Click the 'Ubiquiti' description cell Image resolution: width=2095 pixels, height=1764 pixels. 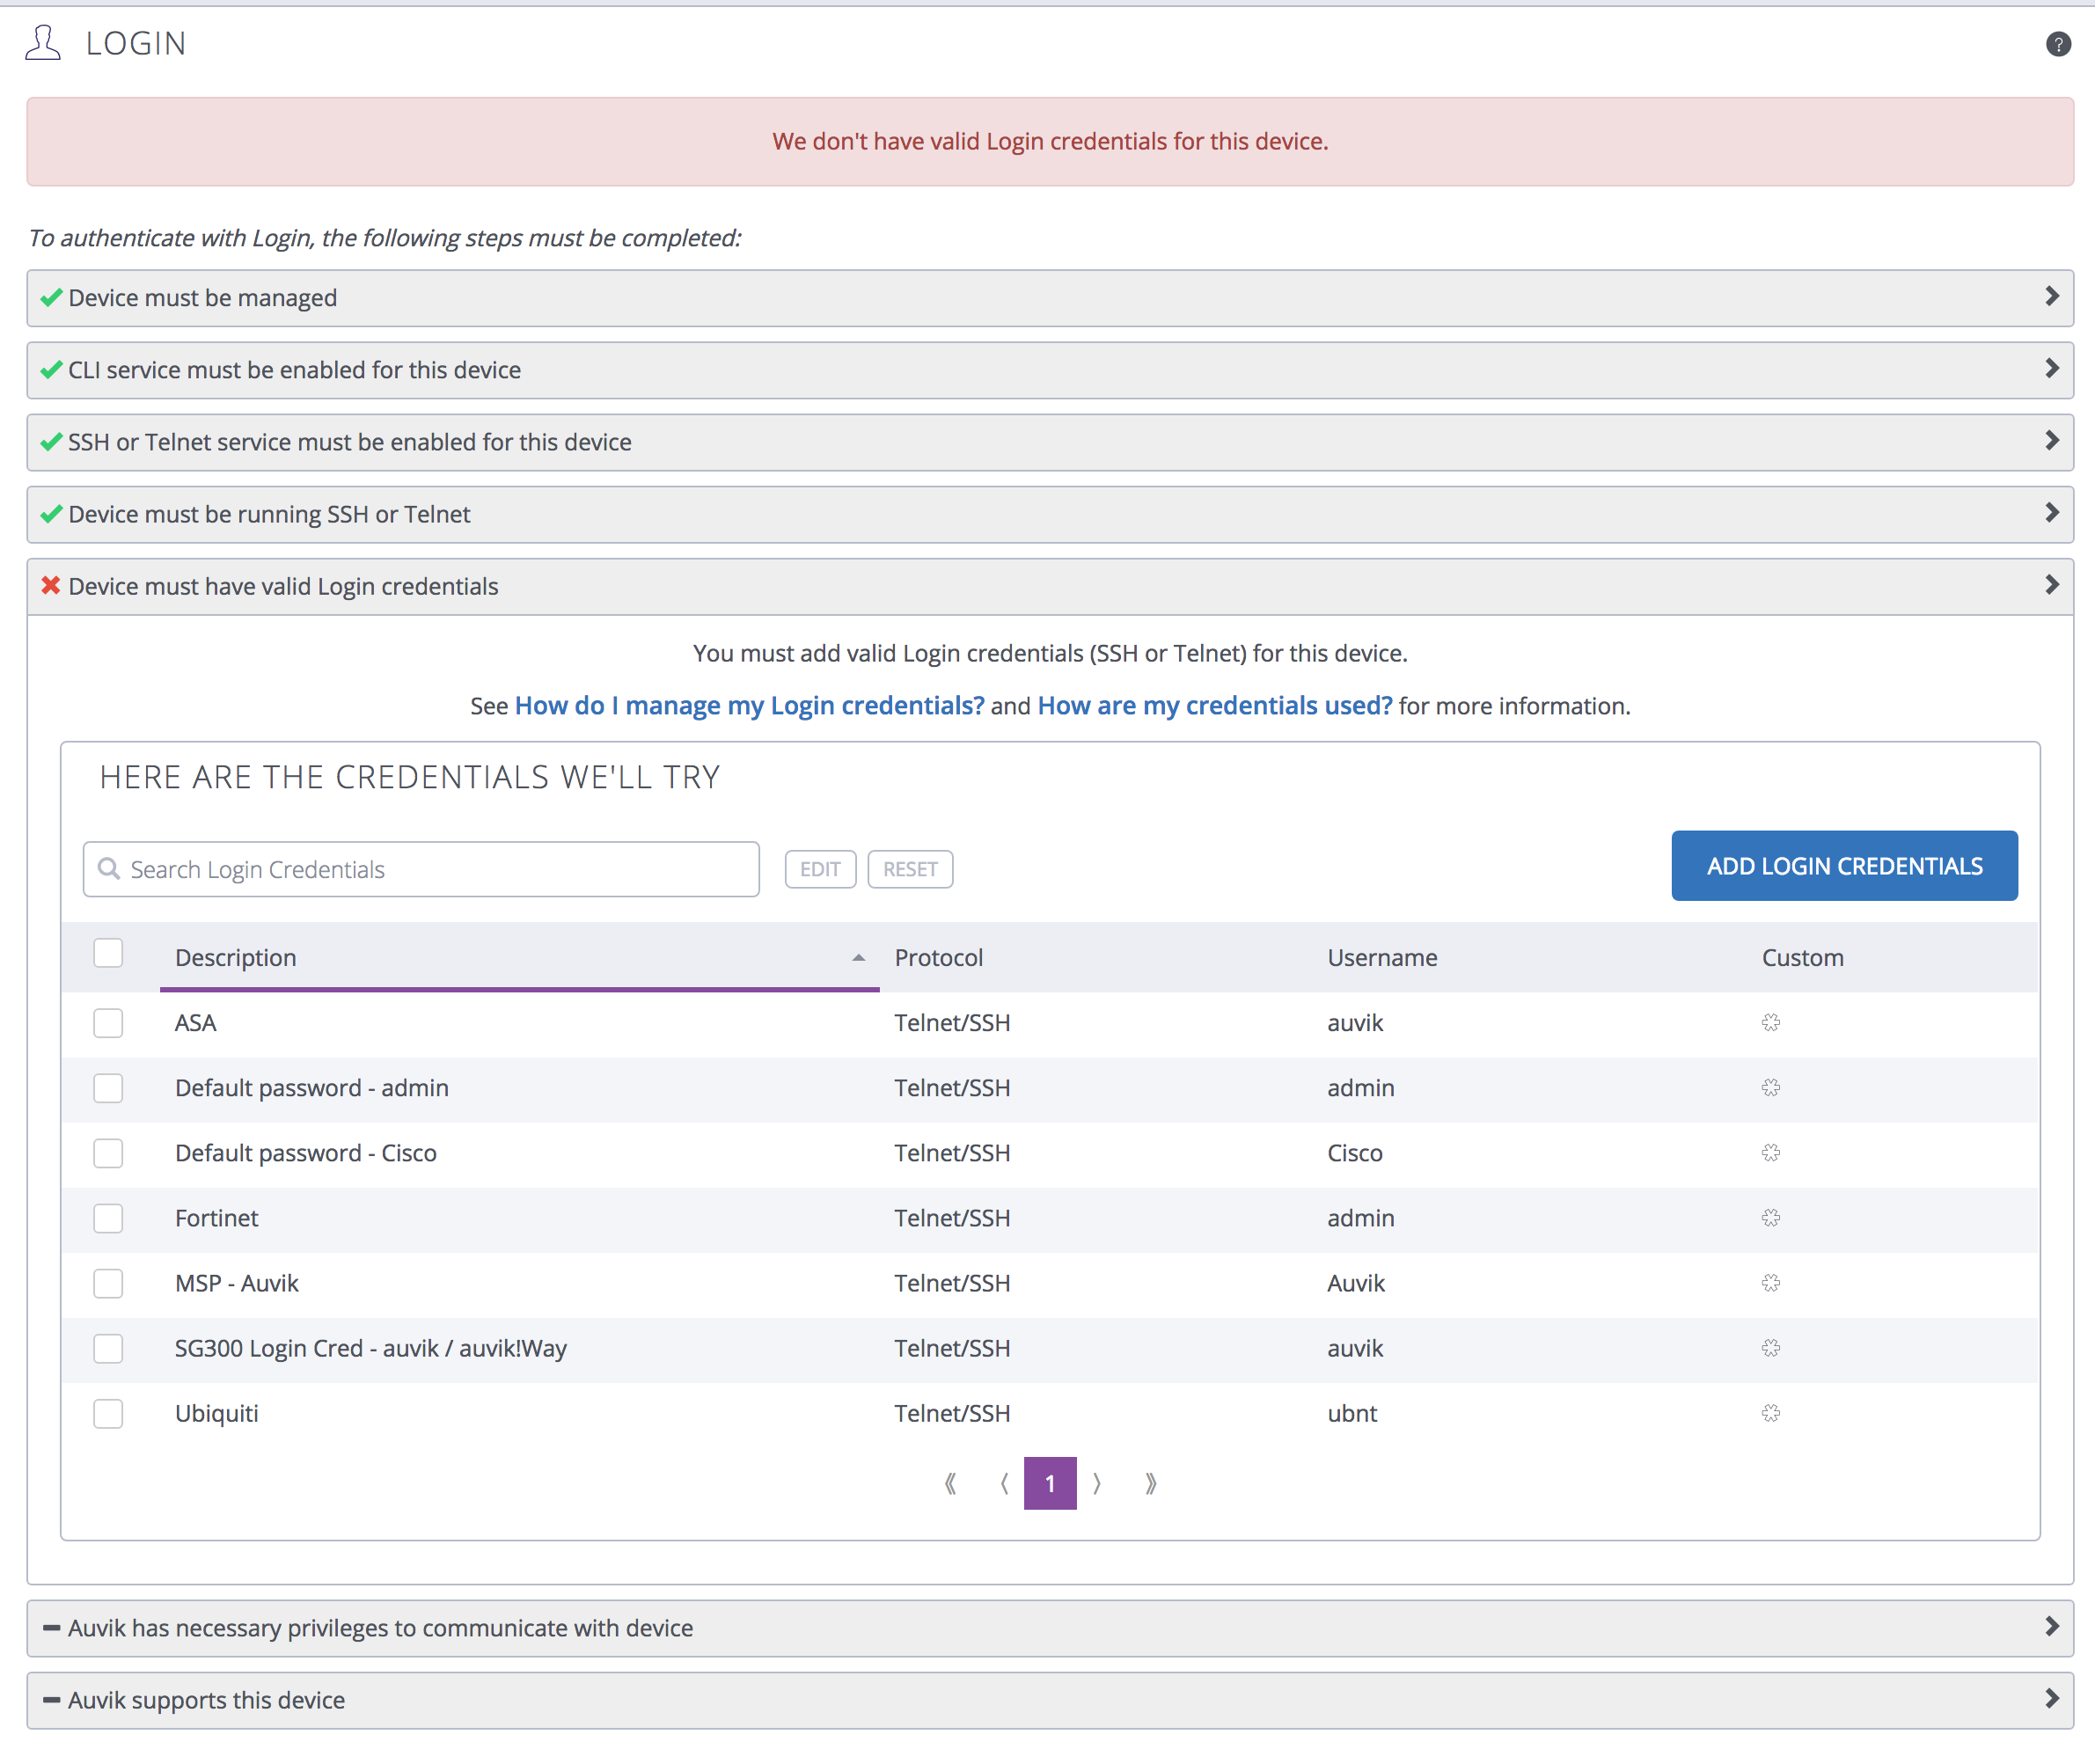pos(216,1412)
